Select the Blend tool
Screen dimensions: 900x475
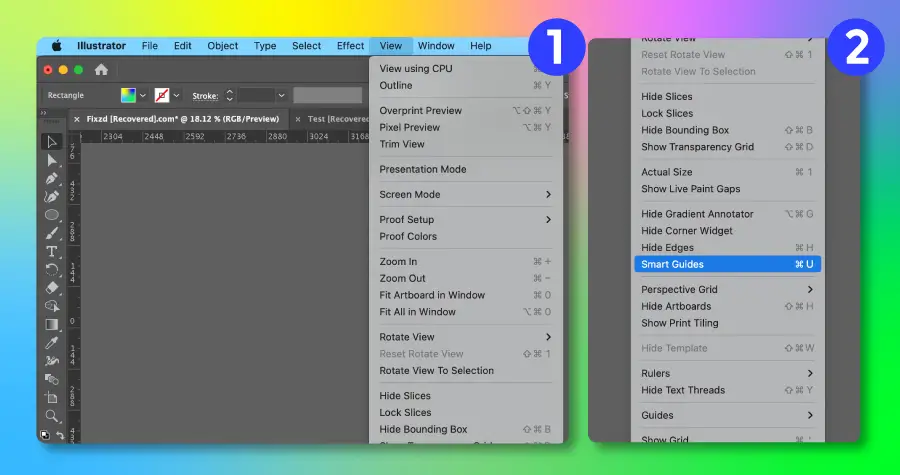click(52, 379)
